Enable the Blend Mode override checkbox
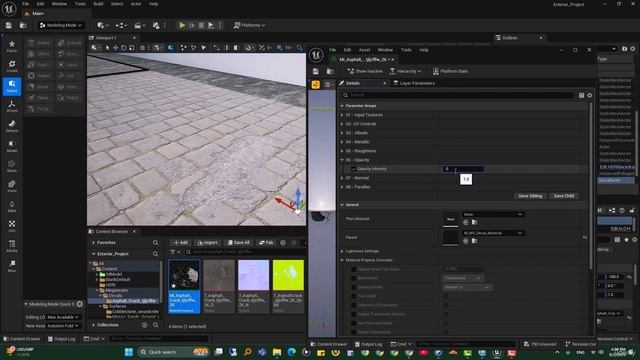The height and width of the screenshot is (360, 640). point(353,278)
